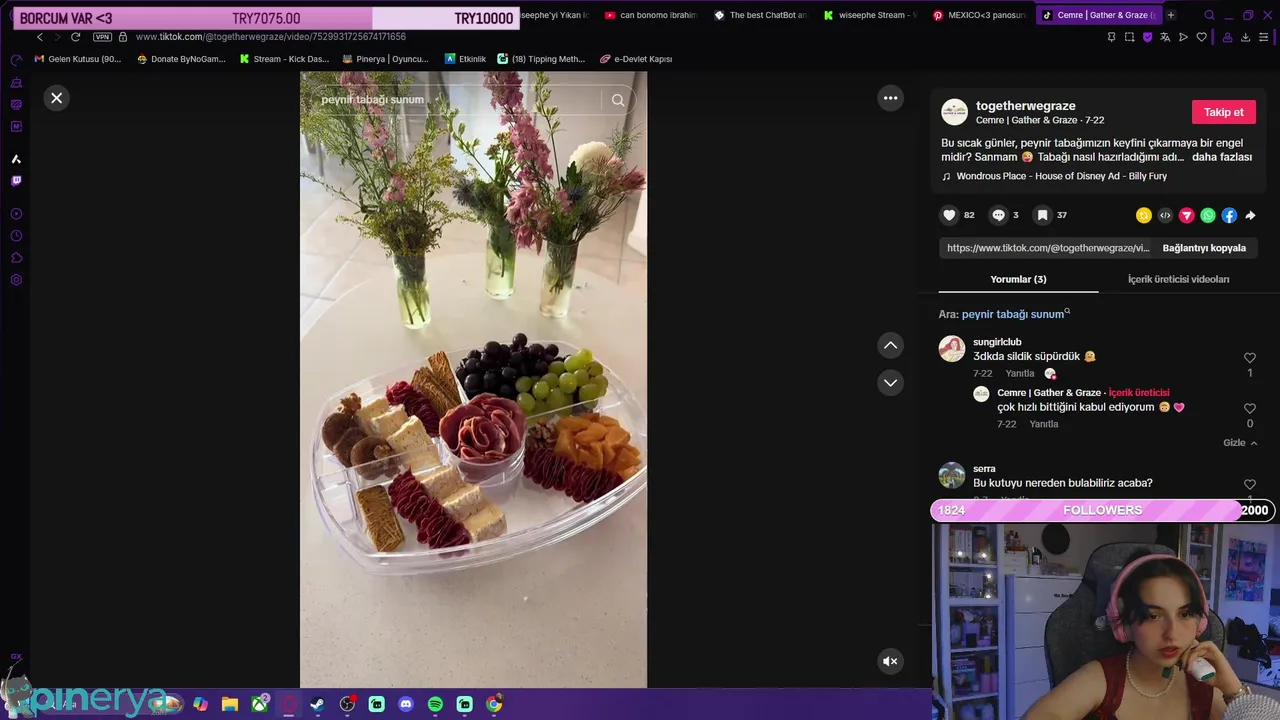The height and width of the screenshot is (720, 1280).
Task: Open the togetherwegraze profile avatar
Action: [955, 112]
